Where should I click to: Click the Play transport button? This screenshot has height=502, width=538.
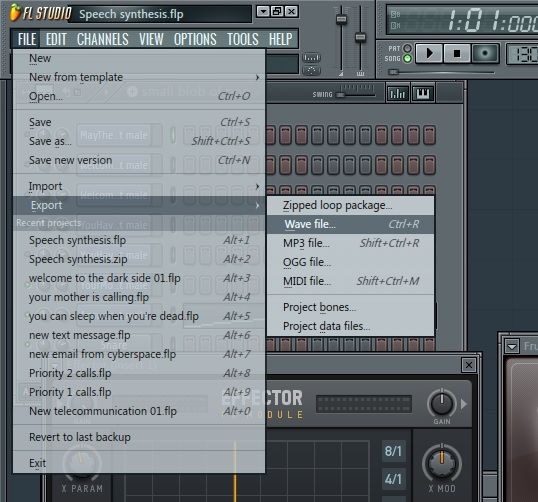429,54
